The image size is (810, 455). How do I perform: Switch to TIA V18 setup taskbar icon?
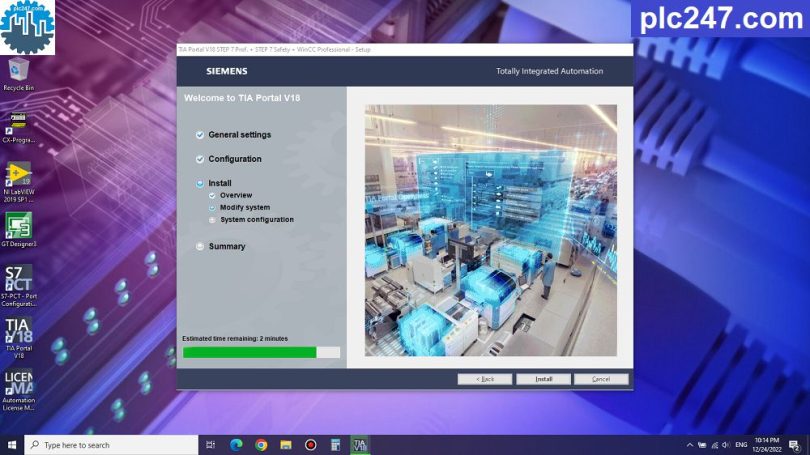(x=360, y=445)
